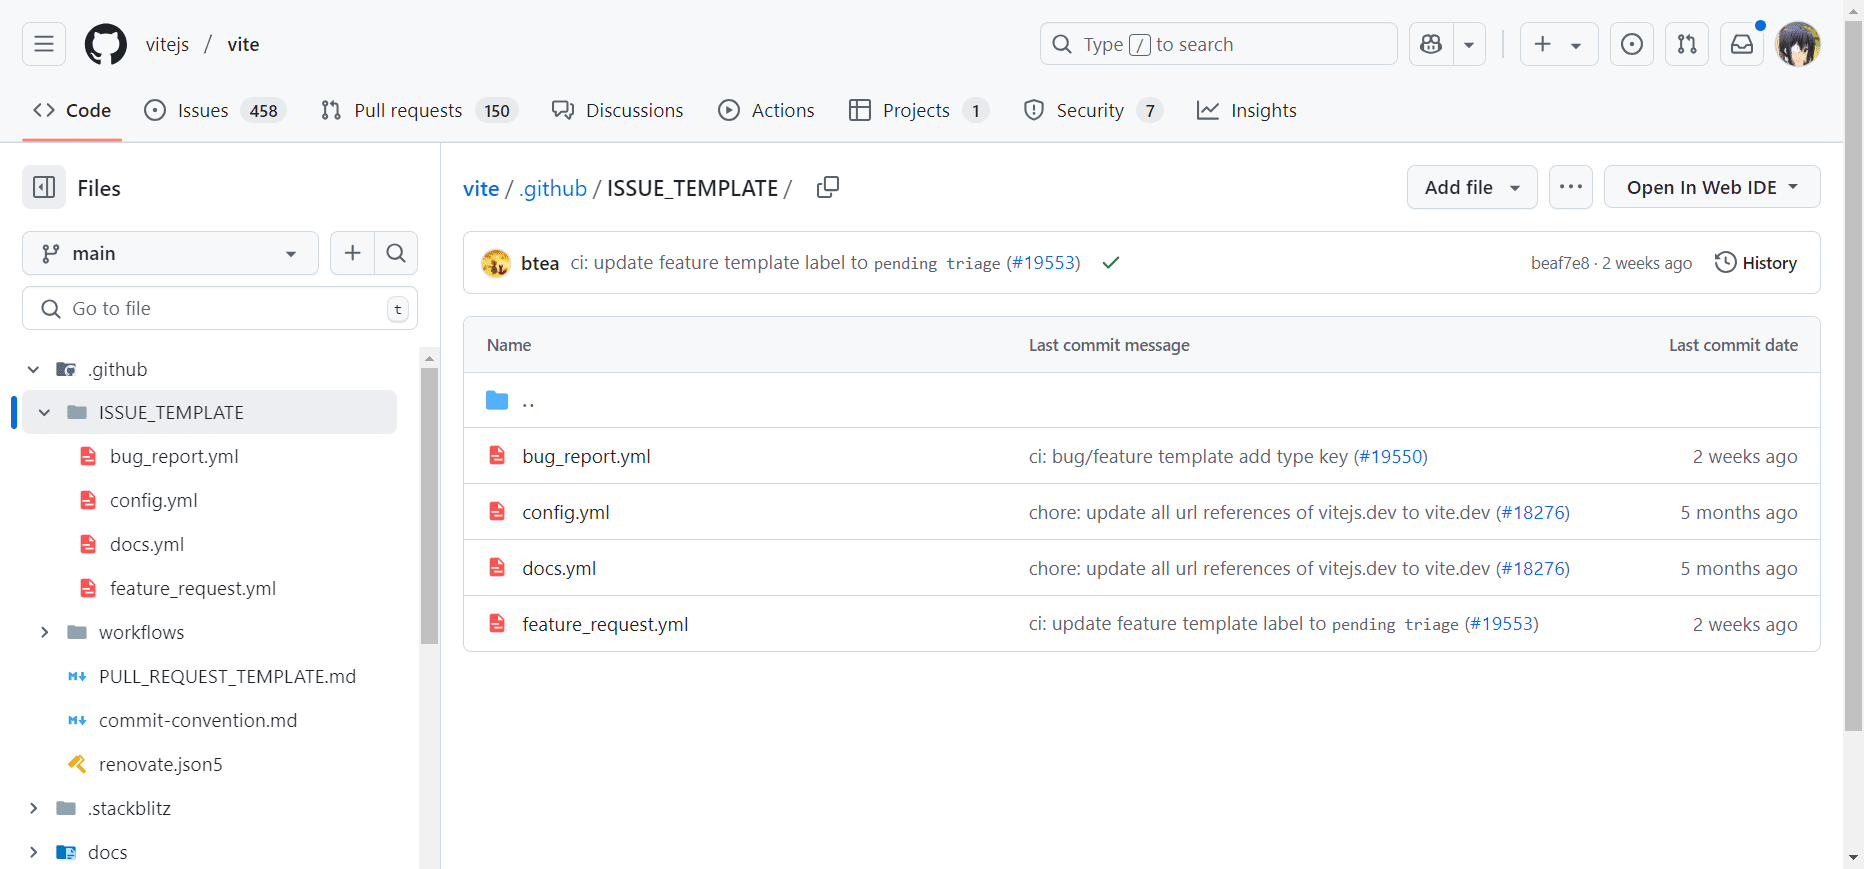
Task: Collapse ISSUE_TEMPLATE folder in tree
Action: tap(44, 412)
